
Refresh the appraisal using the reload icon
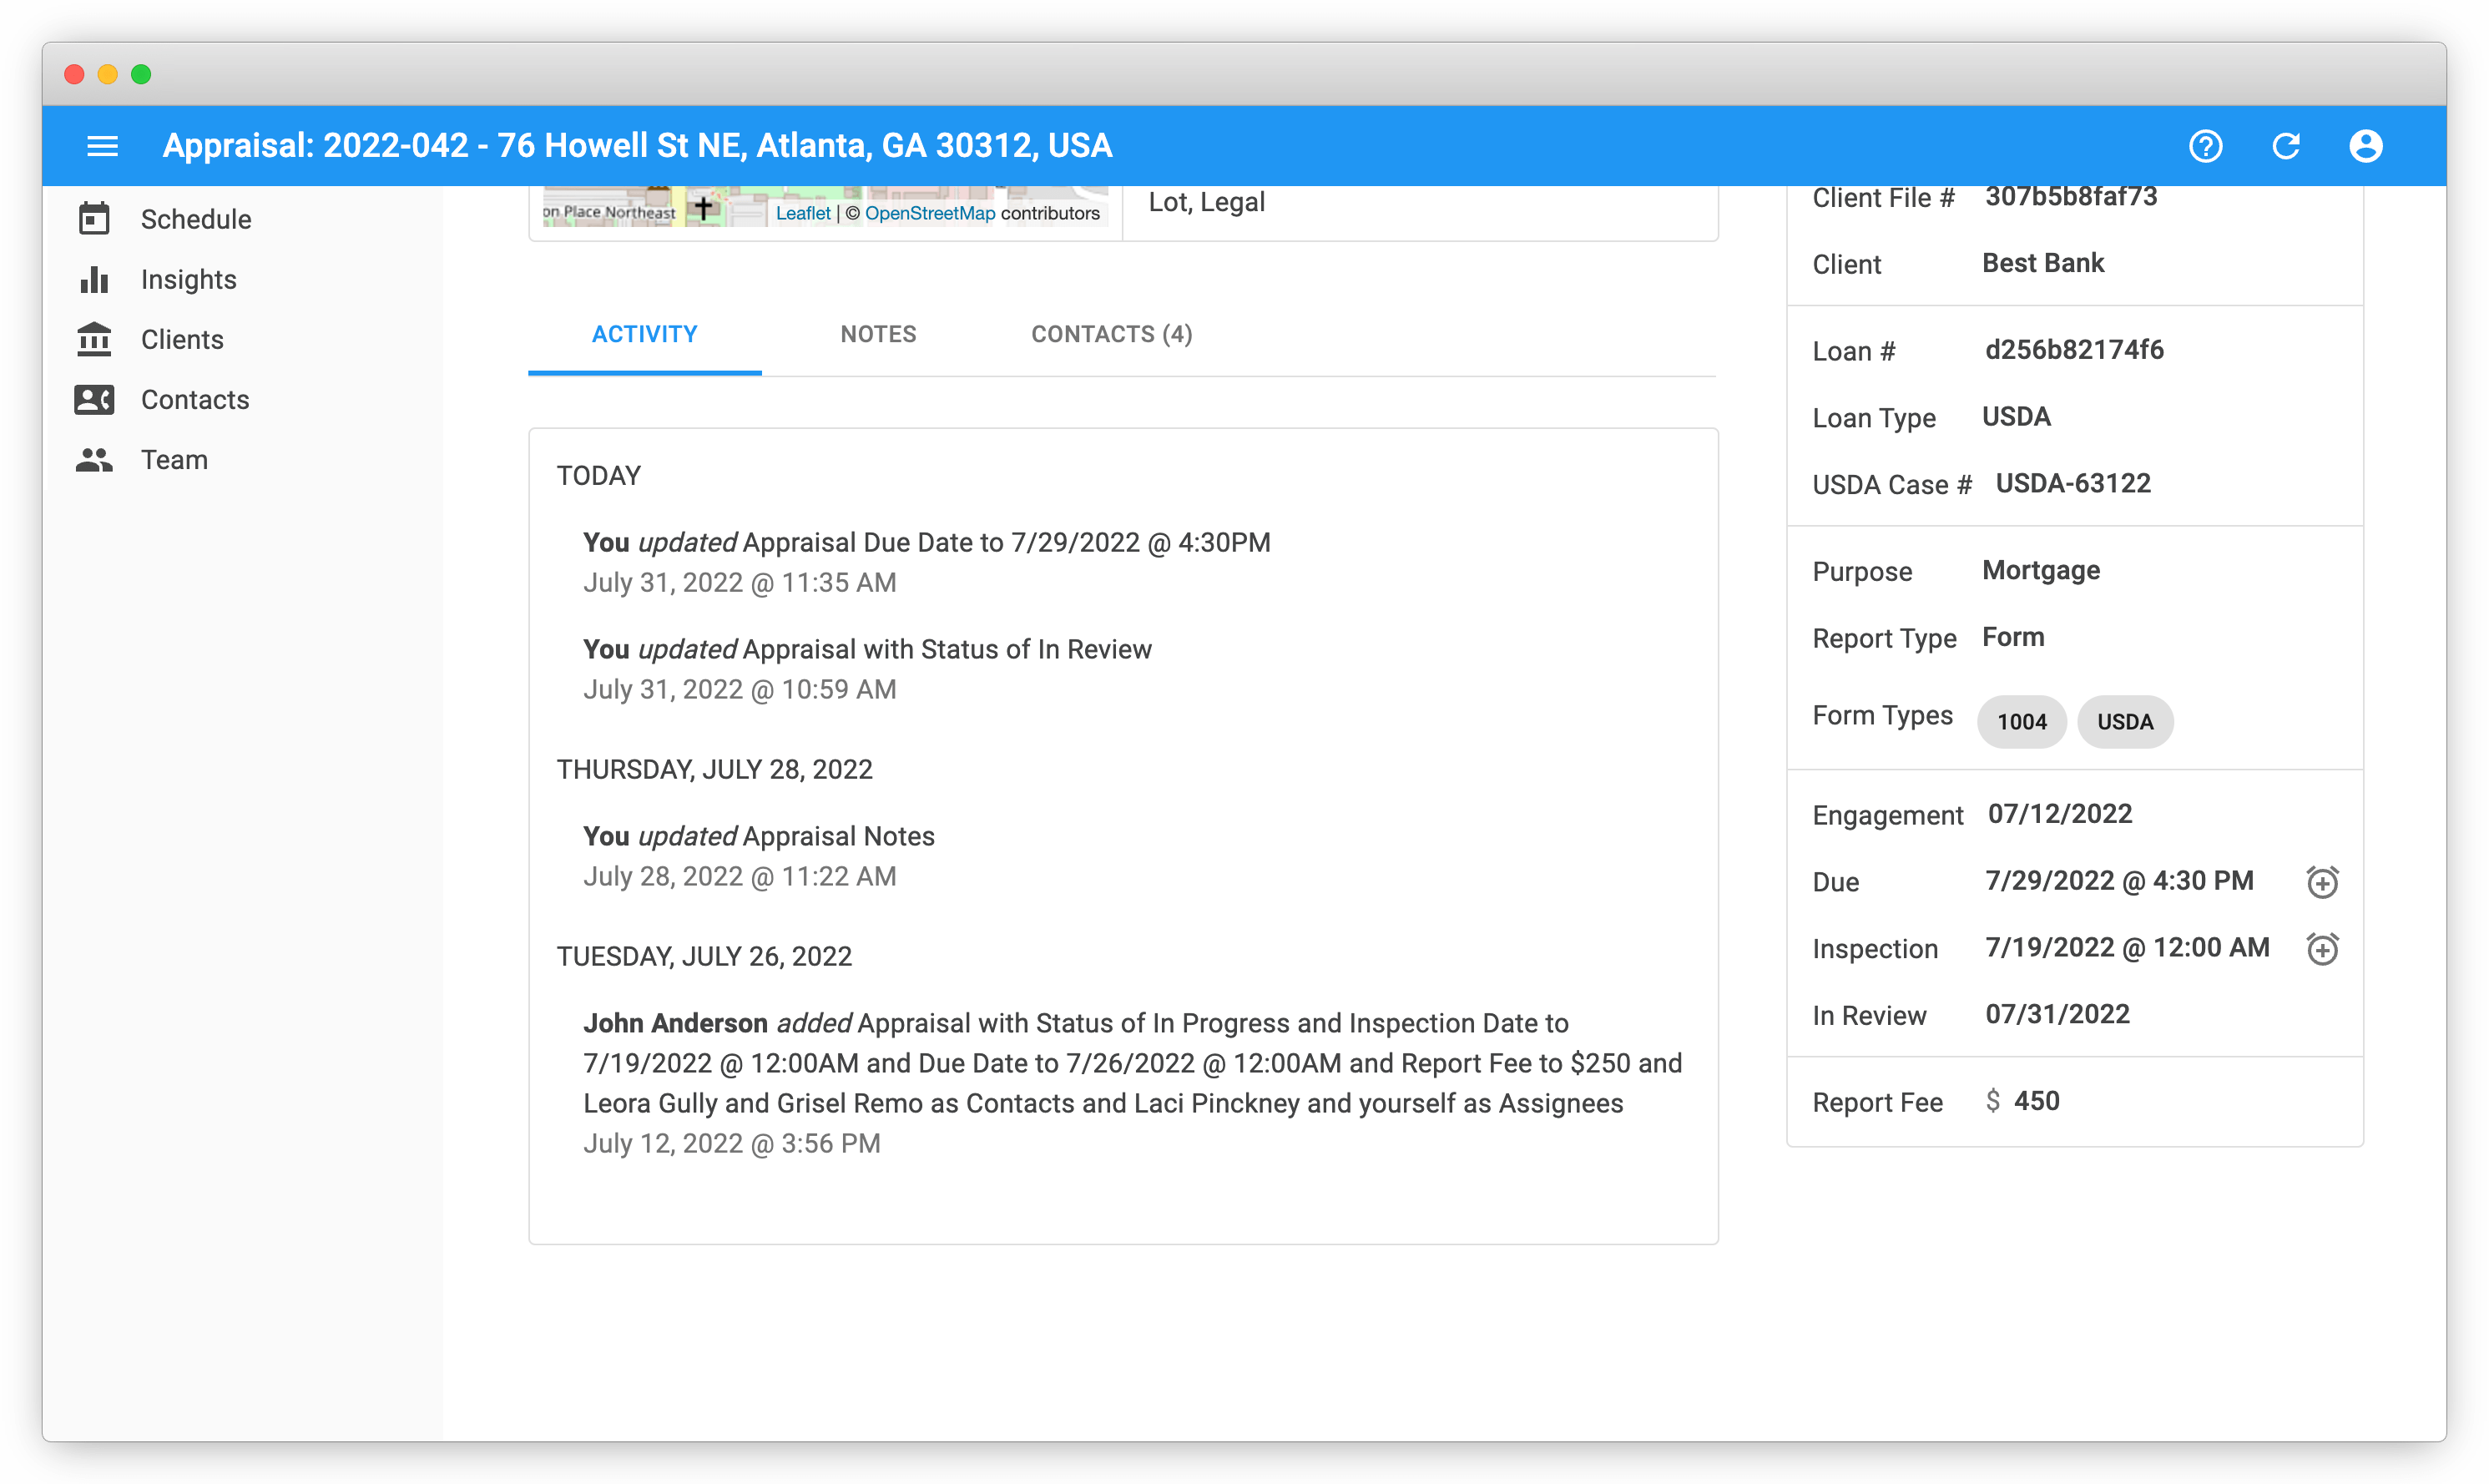click(x=2287, y=145)
